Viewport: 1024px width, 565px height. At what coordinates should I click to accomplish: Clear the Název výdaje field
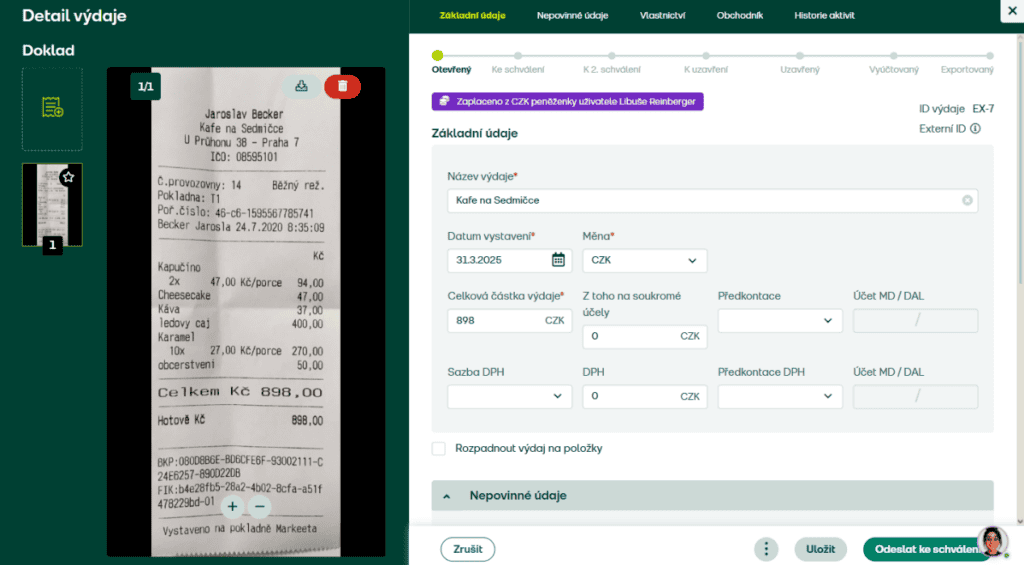pos(967,200)
